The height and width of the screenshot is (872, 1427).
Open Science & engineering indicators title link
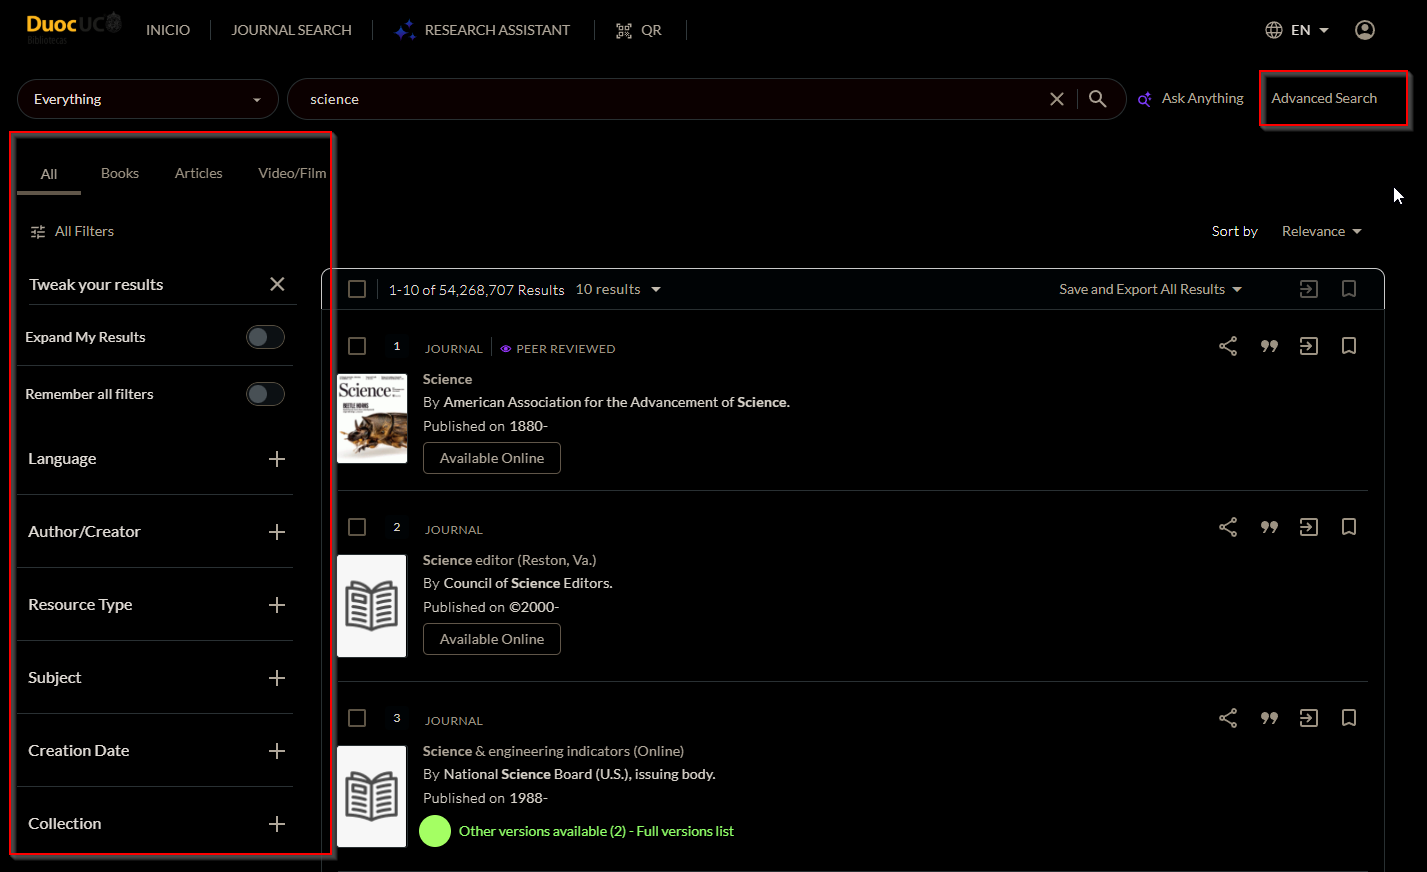tap(553, 751)
